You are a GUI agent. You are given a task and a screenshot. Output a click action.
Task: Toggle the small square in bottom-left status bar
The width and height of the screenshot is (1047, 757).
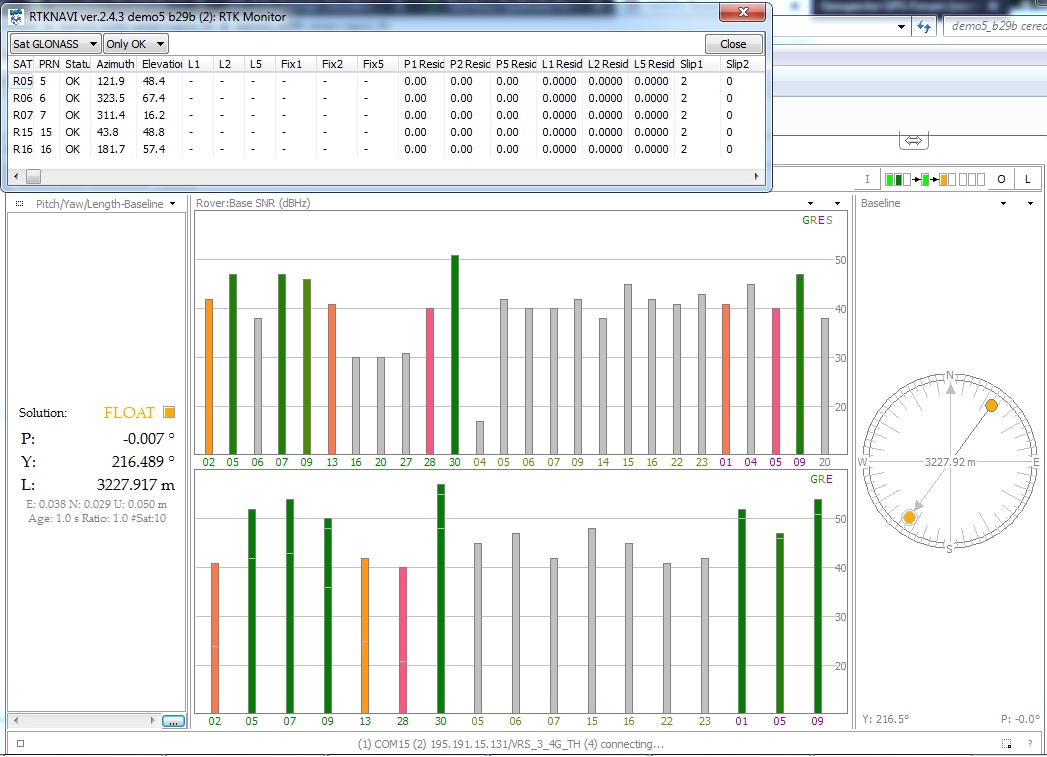pyautogui.click(x=20, y=744)
